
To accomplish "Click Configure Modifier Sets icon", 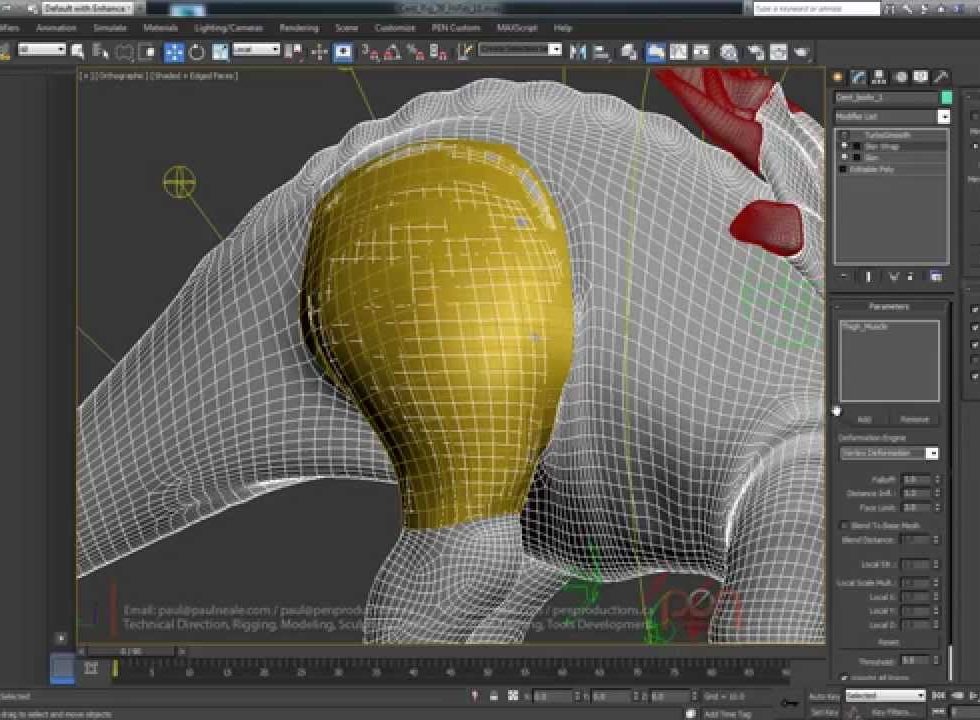I will click(936, 276).
